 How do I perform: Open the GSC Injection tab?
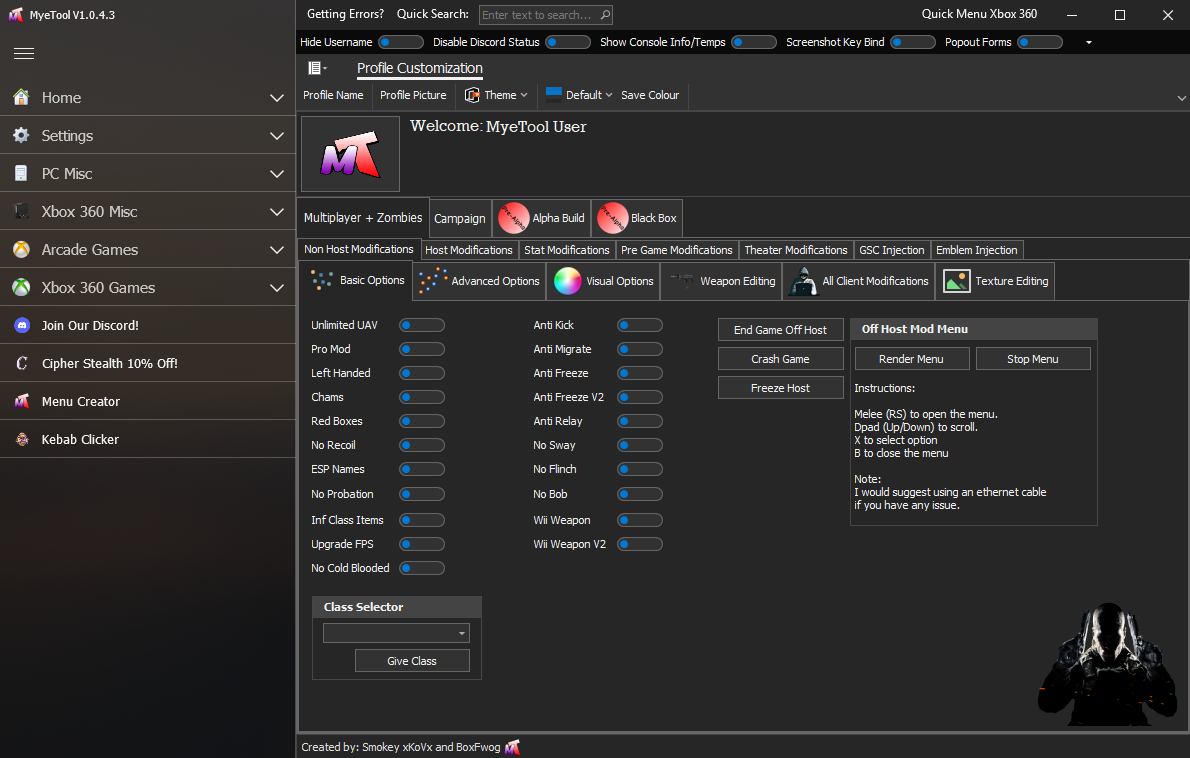tap(891, 249)
